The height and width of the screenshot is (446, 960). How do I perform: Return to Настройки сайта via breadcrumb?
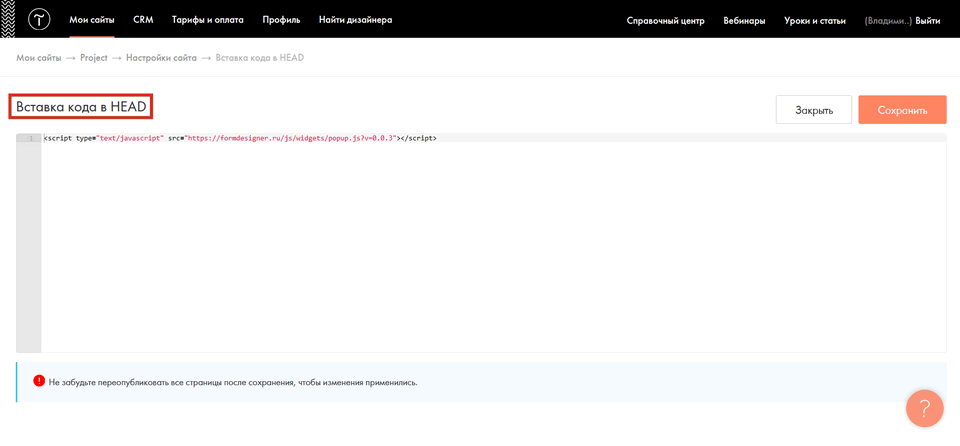coord(161,58)
